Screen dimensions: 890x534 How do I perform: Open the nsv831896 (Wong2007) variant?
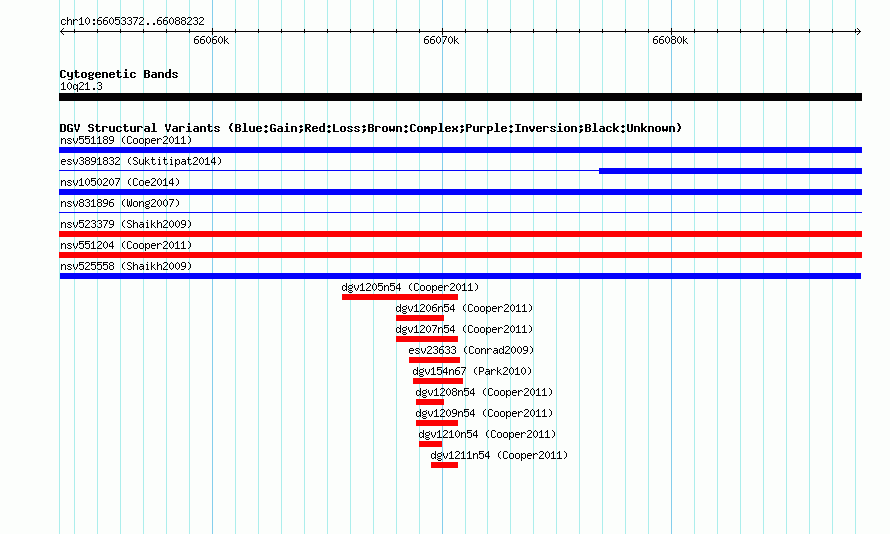point(120,203)
